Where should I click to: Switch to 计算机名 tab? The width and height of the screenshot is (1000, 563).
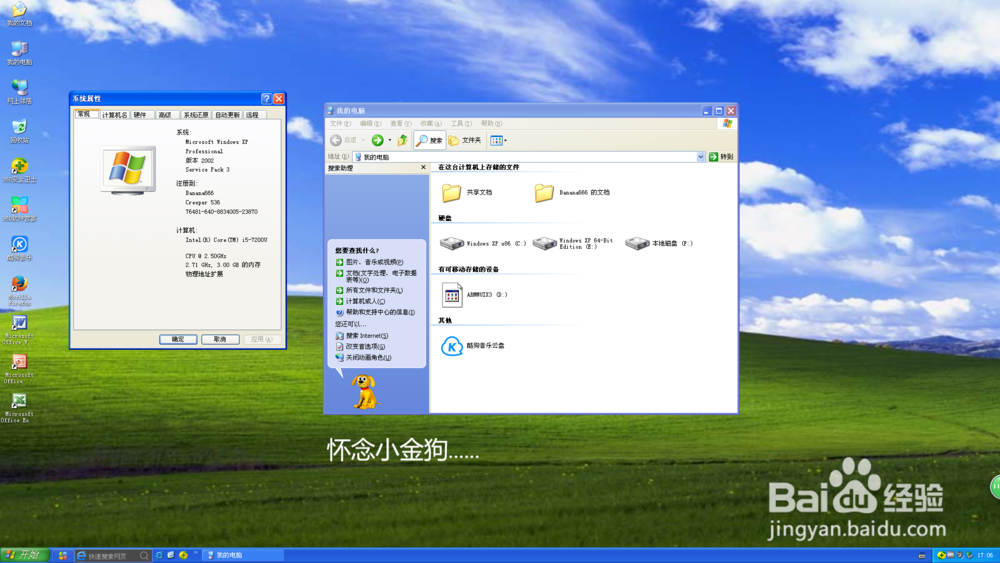(115, 115)
